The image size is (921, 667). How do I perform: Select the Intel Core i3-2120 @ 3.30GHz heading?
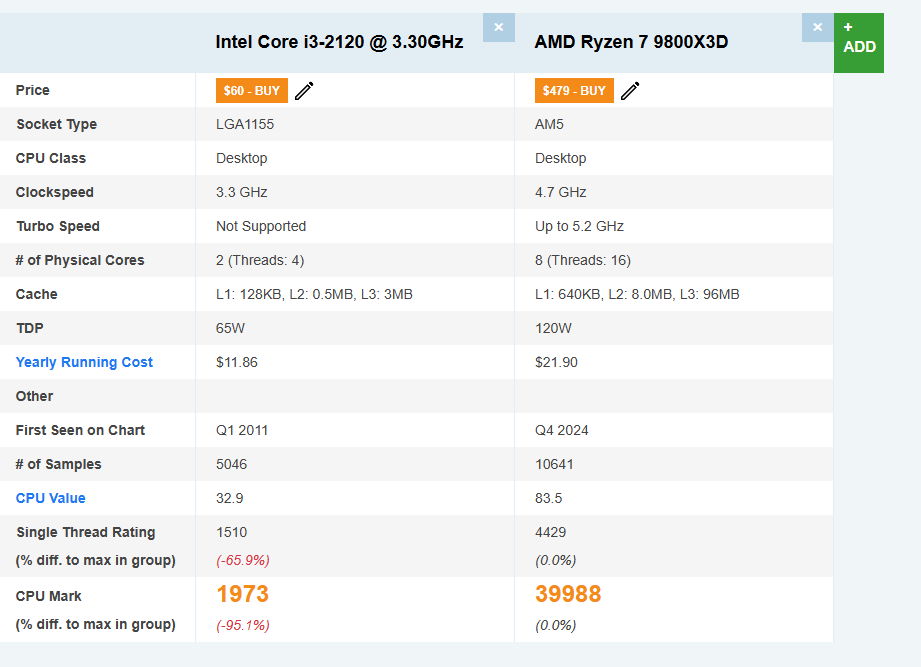tap(340, 42)
